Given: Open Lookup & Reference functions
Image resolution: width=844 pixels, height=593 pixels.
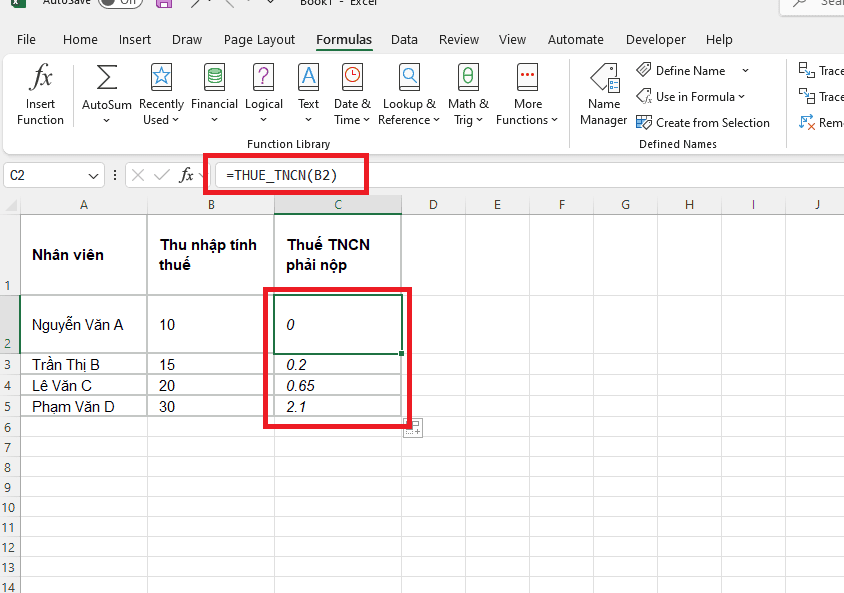Looking at the screenshot, I should 409,94.
